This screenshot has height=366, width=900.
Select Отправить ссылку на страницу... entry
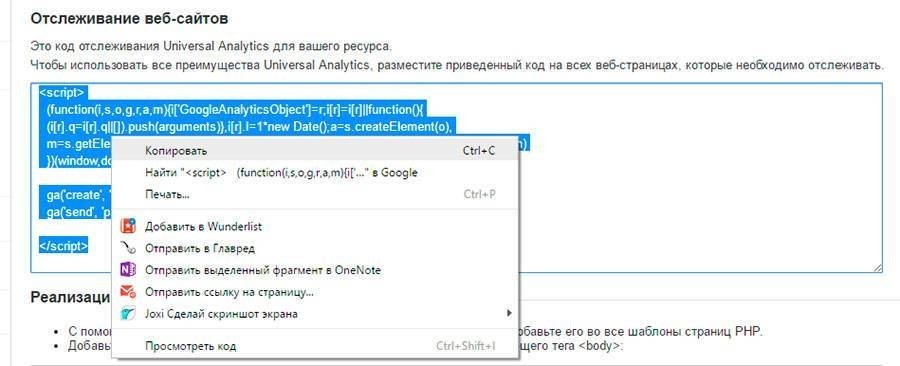(315, 292)
